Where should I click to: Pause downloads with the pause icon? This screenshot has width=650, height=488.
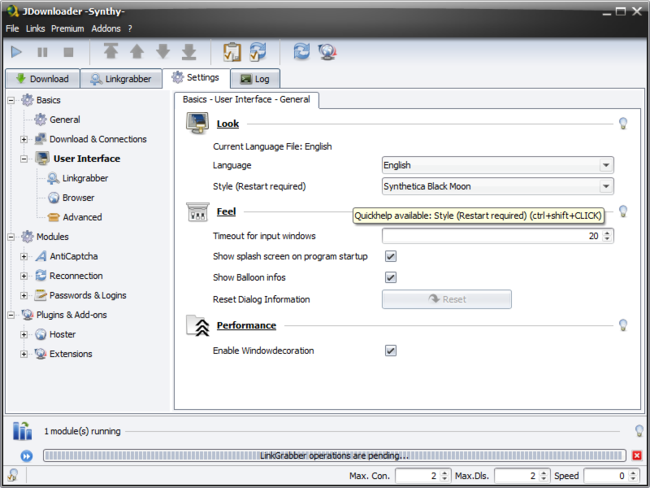42,52
